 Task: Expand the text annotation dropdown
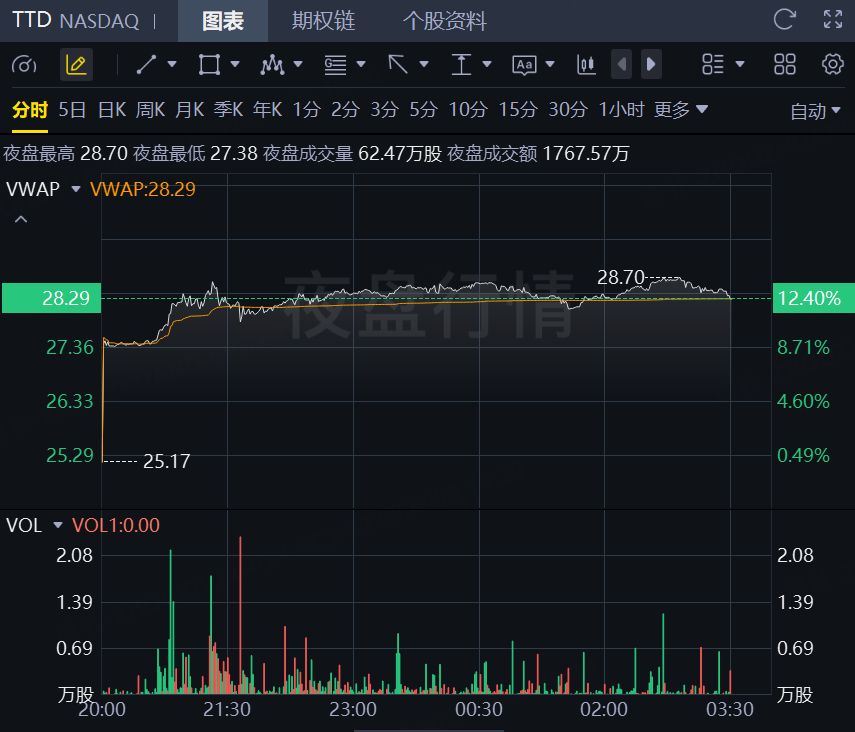(x=550, y=64)
